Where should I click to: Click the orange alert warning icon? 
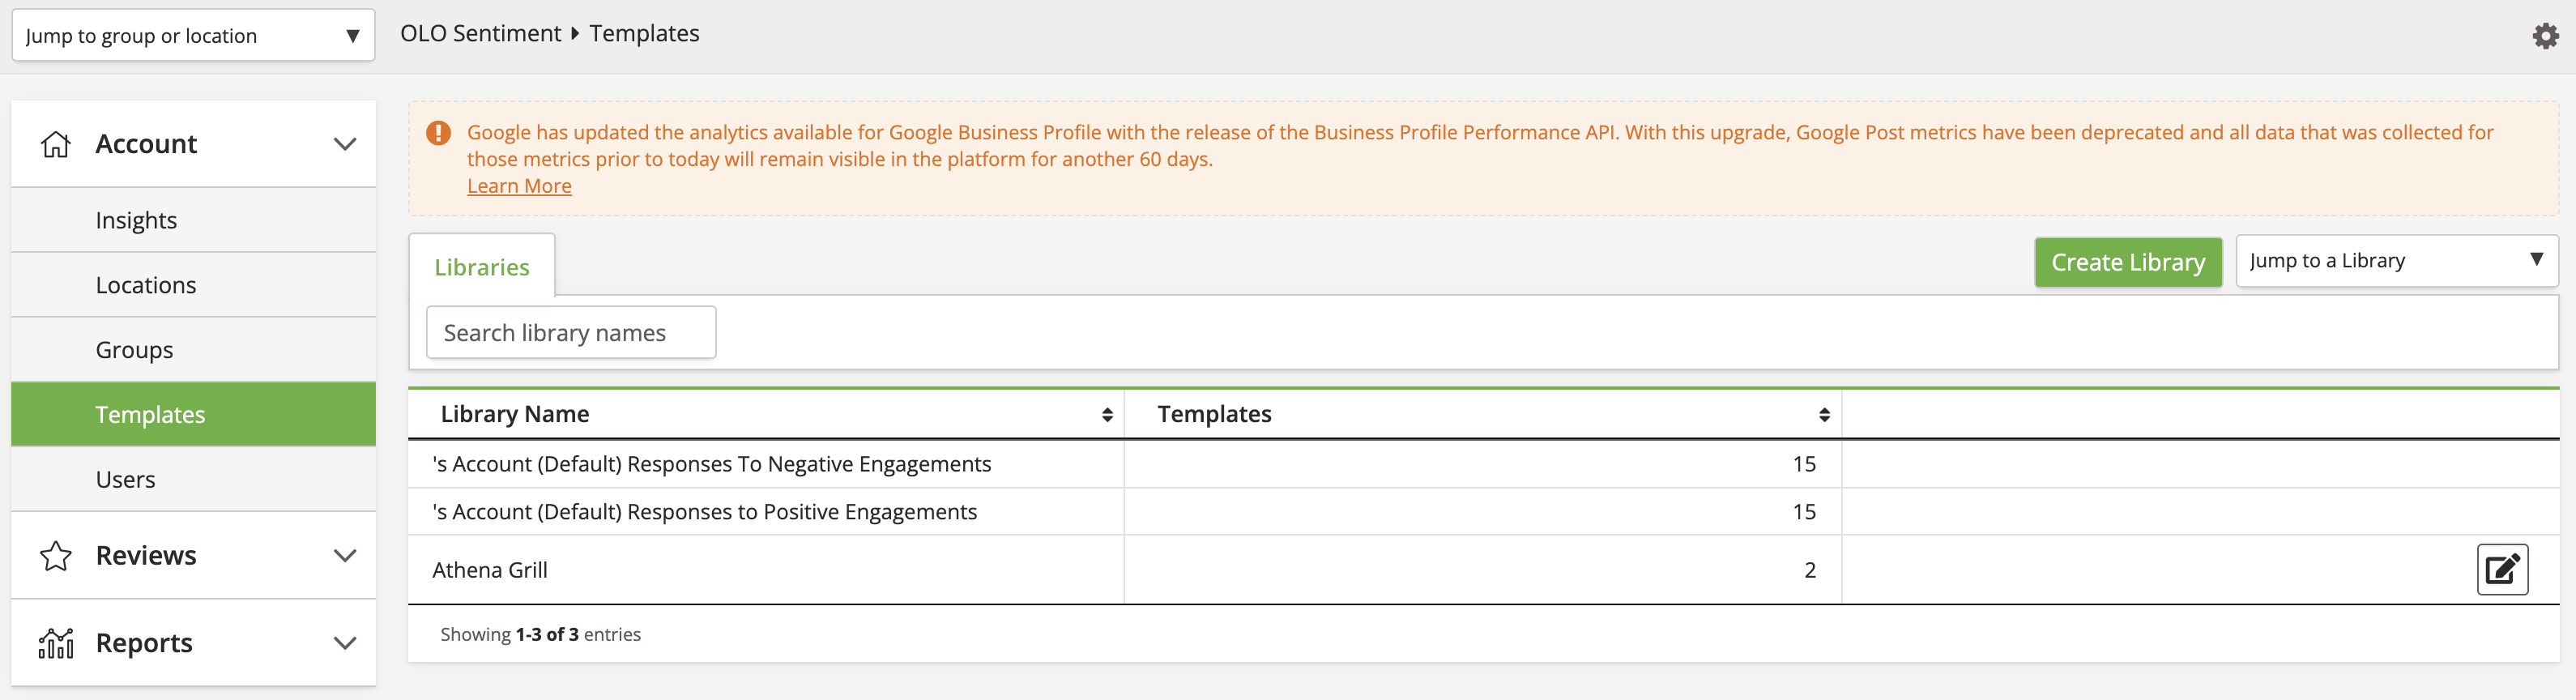pos(438,133)
